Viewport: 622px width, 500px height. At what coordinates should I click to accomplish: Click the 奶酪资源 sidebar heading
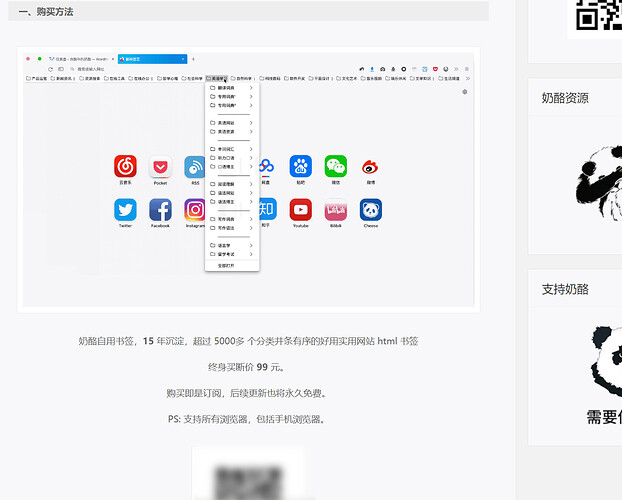click(565, 98)
